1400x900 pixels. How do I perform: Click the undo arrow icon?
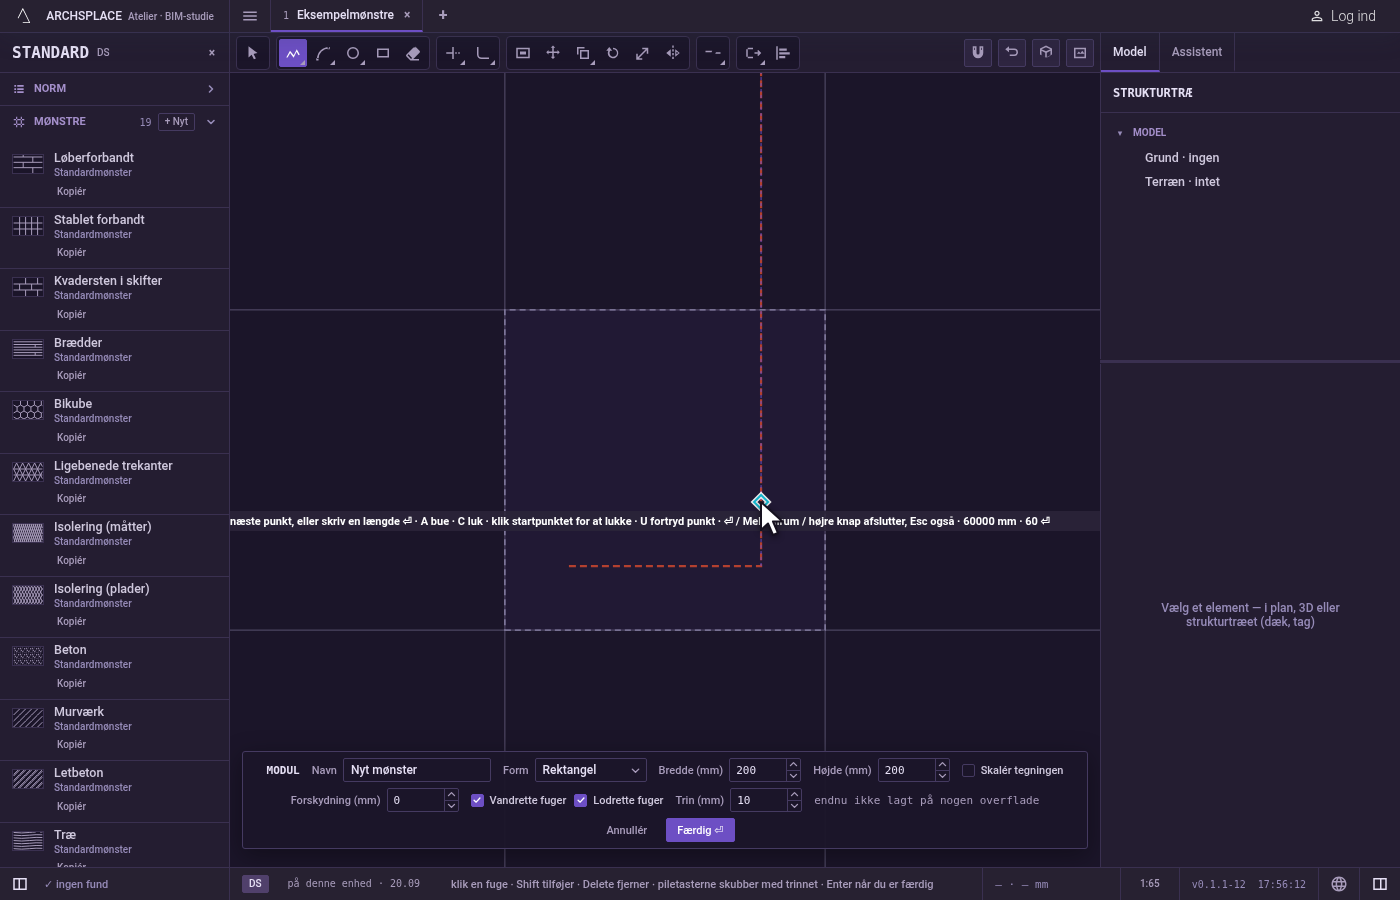1012,53
